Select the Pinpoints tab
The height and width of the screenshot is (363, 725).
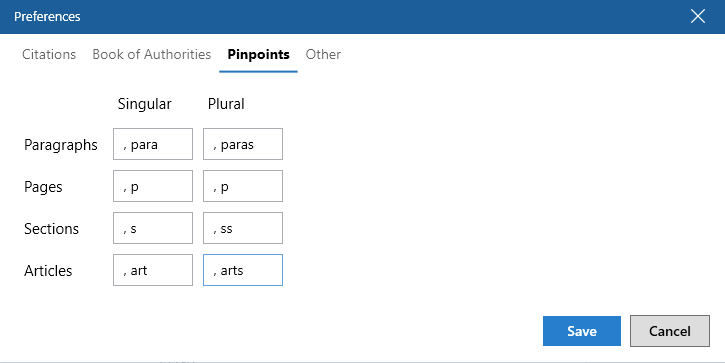click(258, 55)
